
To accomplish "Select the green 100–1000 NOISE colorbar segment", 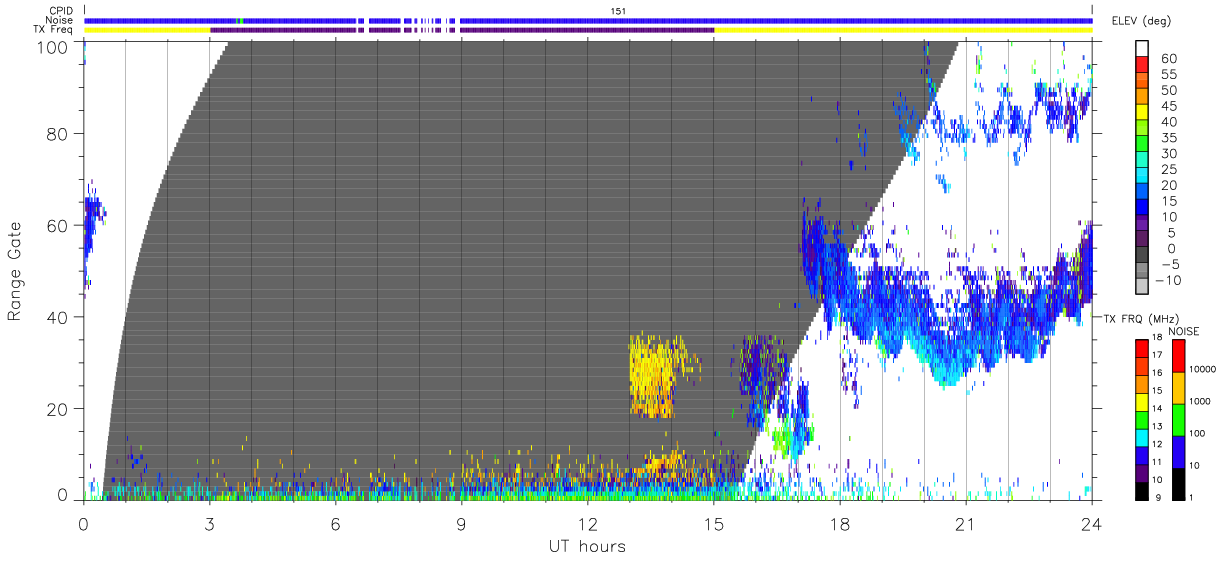I will pos(1177,419).
